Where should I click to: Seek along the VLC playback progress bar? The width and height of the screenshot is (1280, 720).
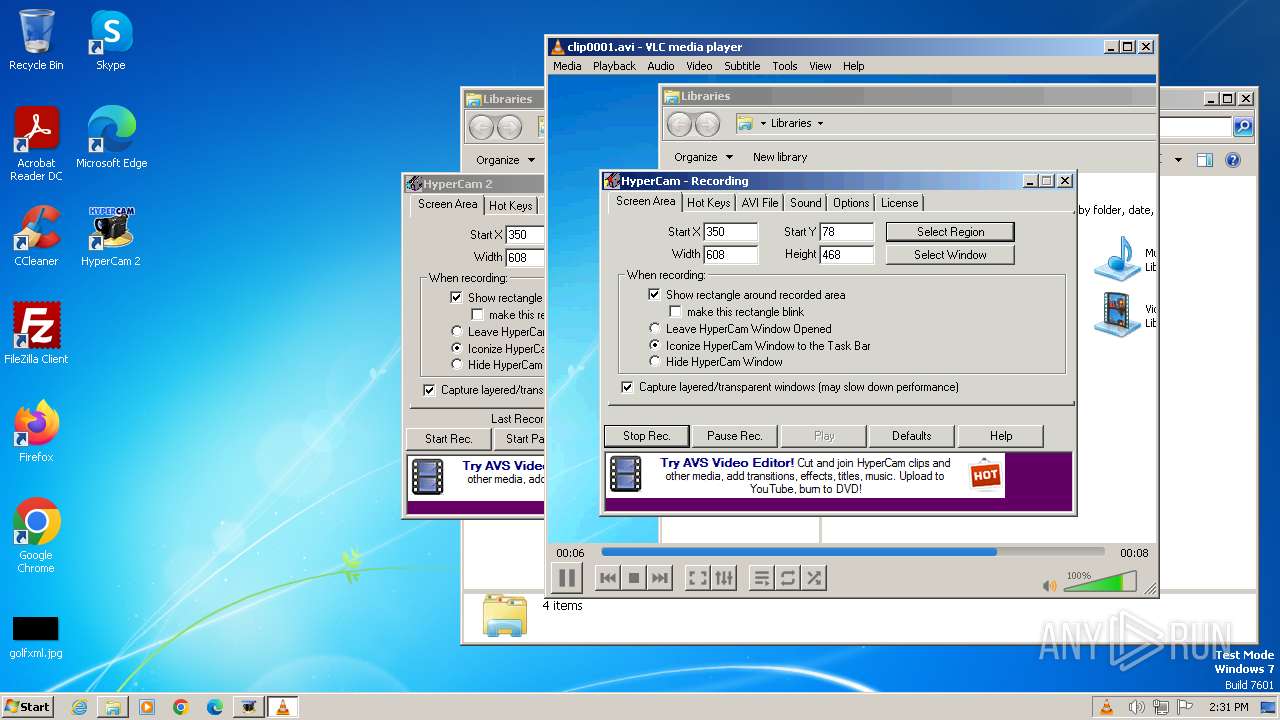point(853,552)
